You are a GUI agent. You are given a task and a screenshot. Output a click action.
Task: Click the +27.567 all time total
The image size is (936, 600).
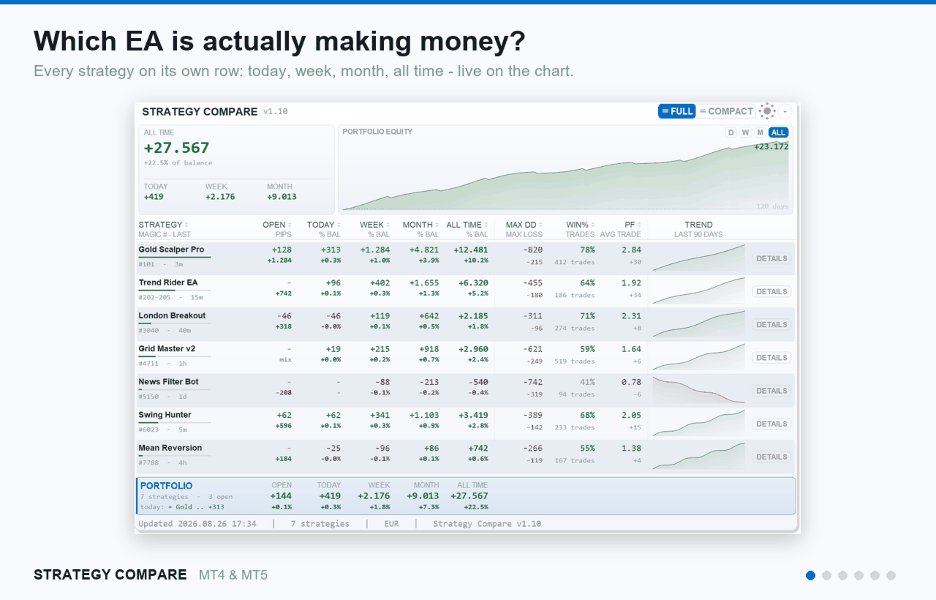click(177, 148)
